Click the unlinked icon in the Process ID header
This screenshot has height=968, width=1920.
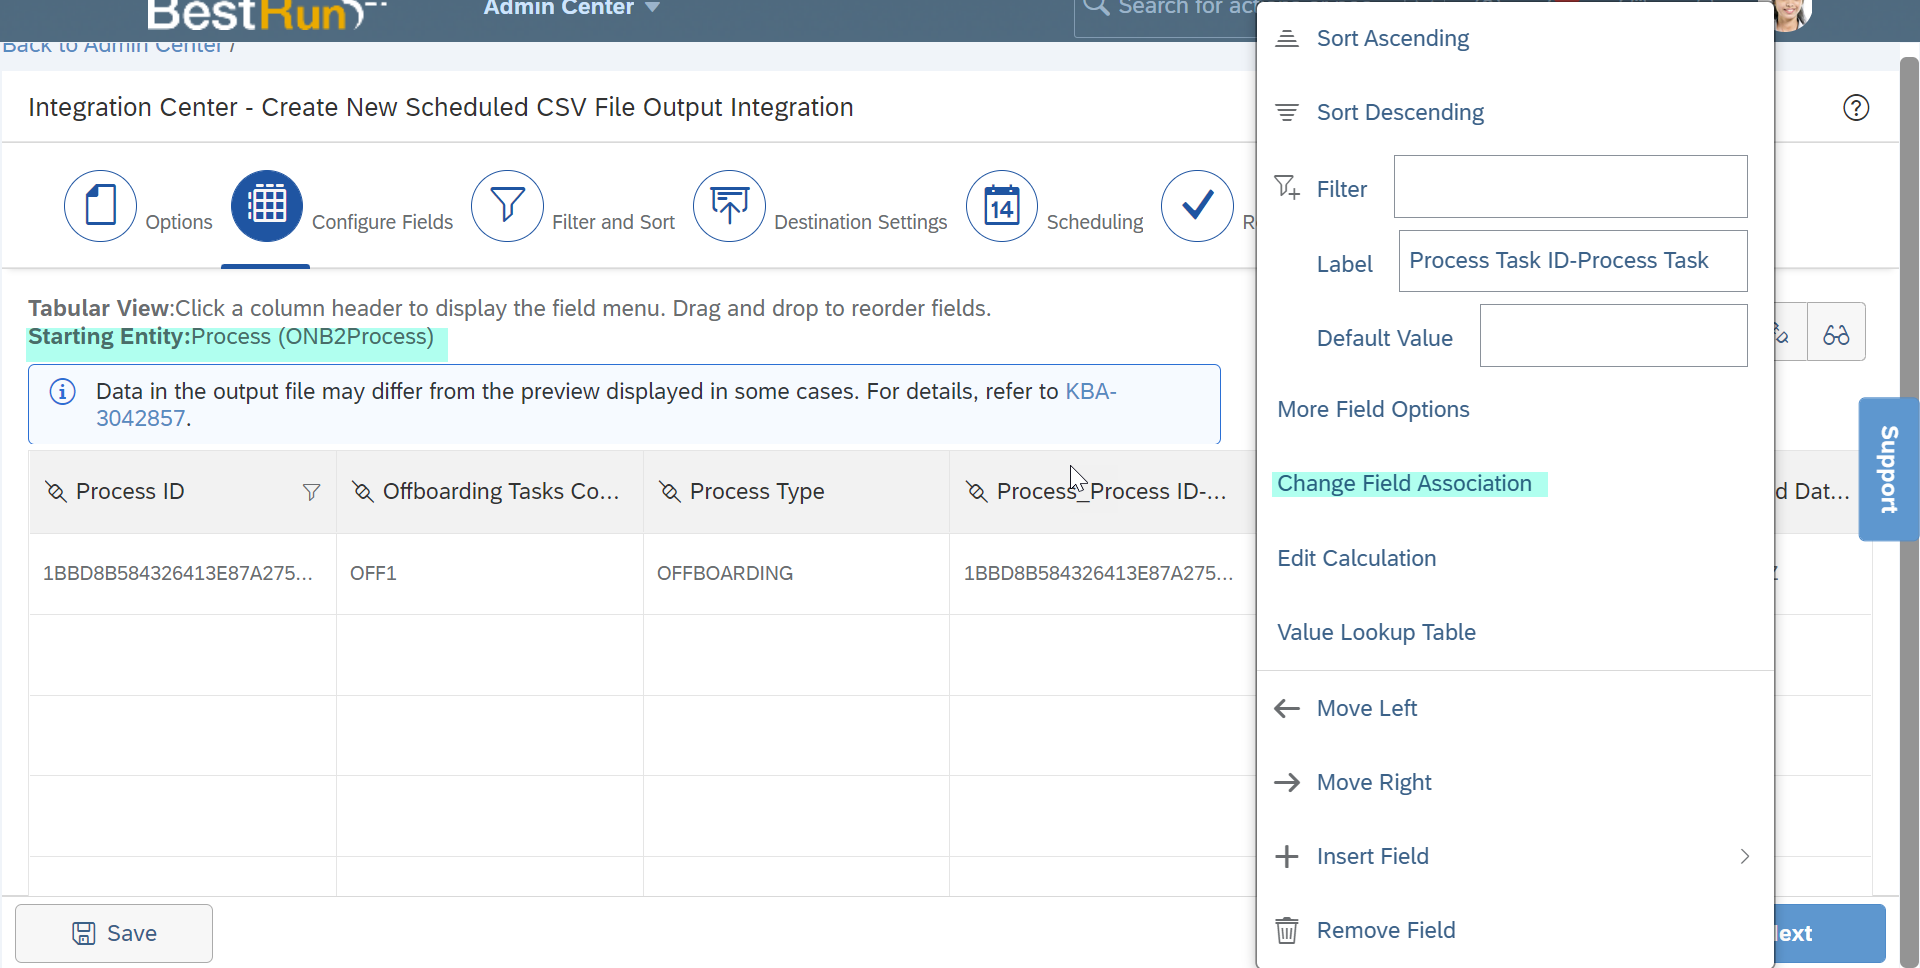(x=56, y=492)
